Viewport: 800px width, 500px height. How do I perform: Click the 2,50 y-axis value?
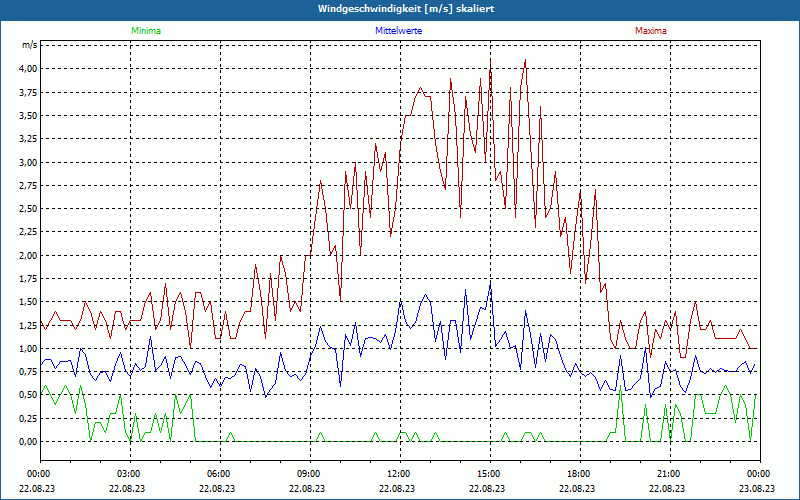(29, 209)
